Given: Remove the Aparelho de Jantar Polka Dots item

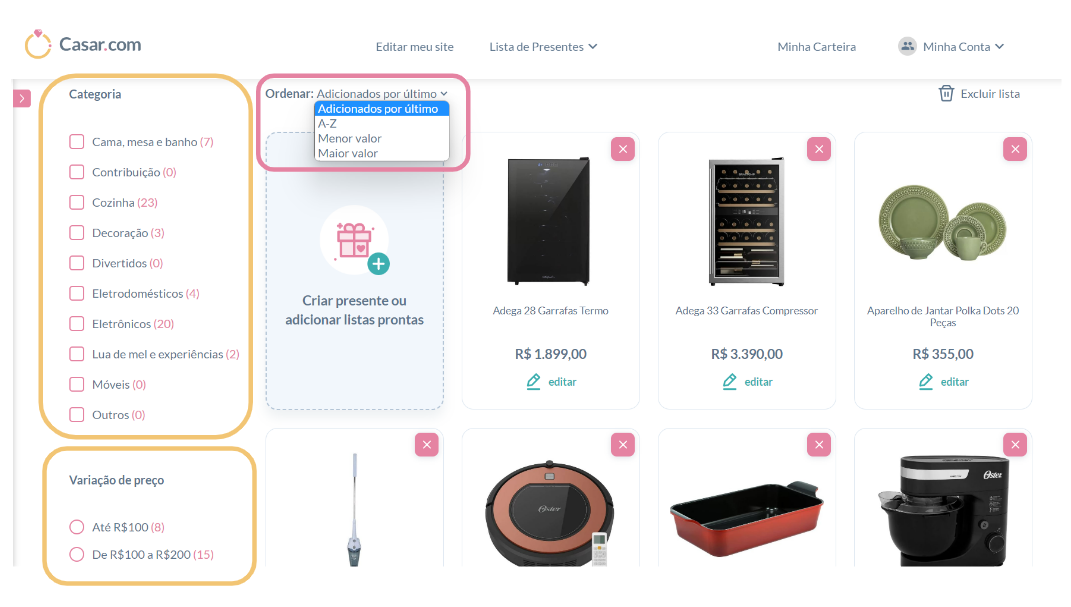Looking at the screenshot, I should [x=1015, y=149].
